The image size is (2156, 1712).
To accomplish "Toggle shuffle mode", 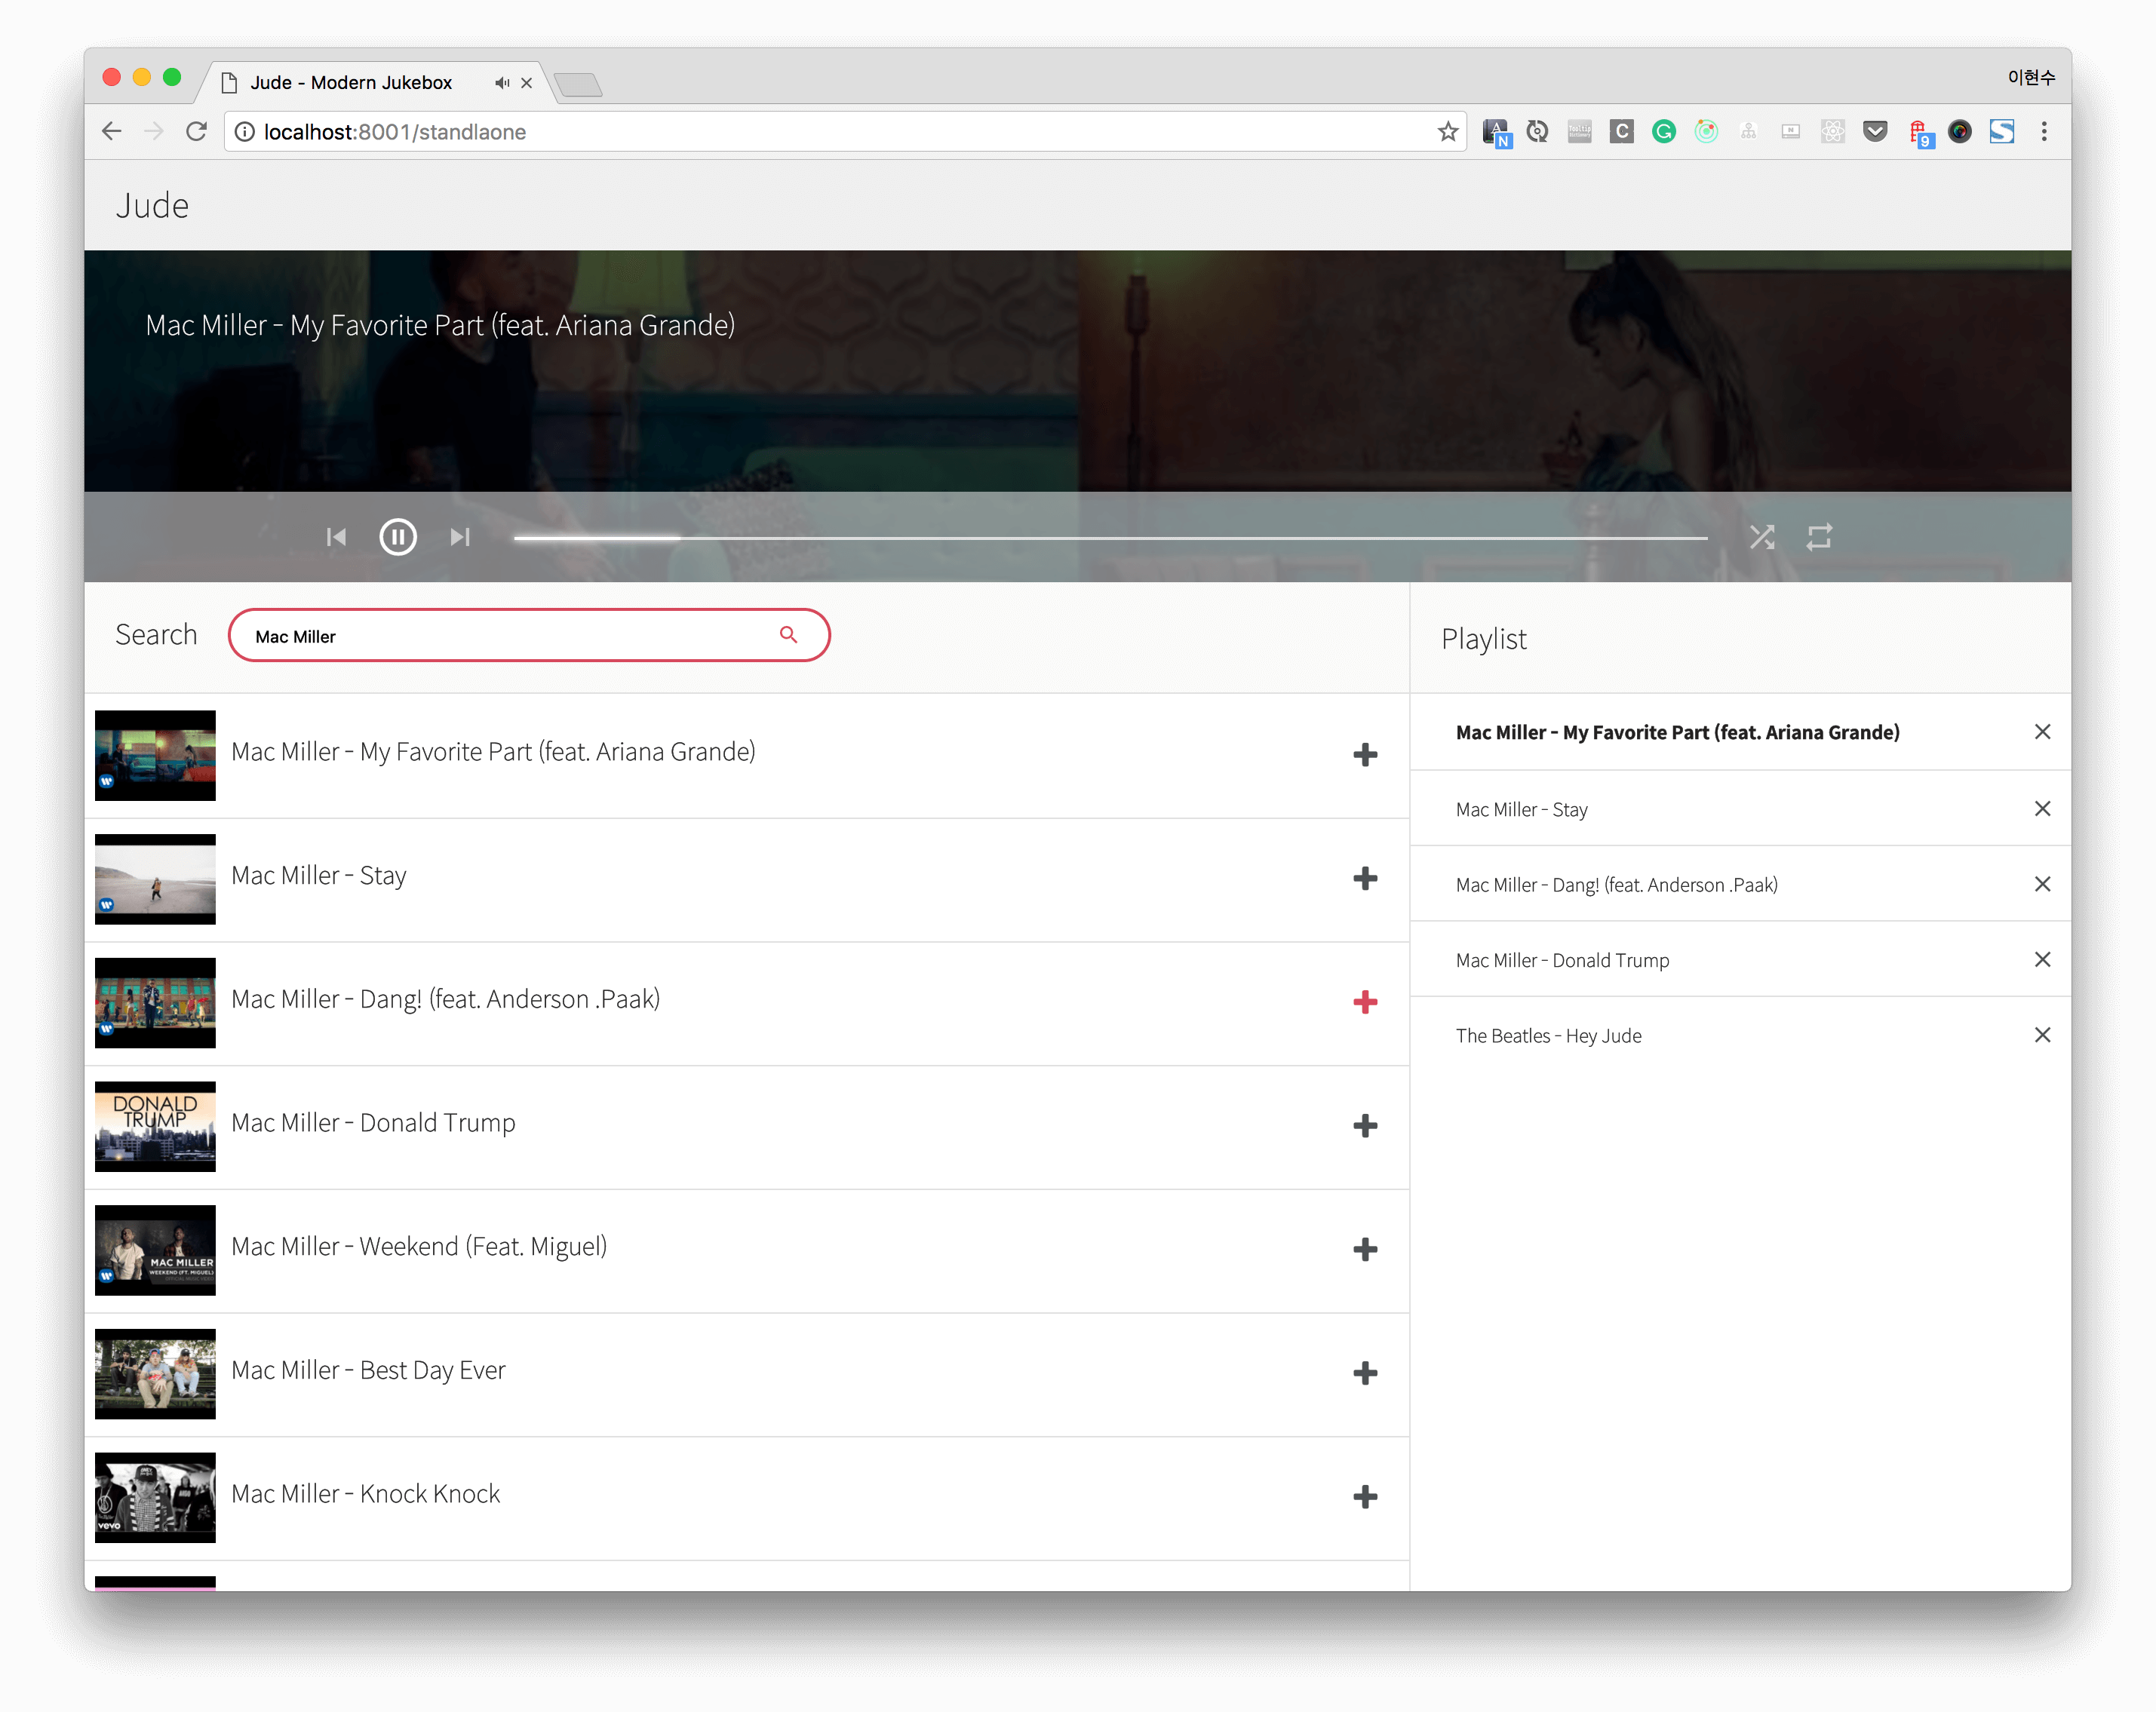I will pos(1762,537).
